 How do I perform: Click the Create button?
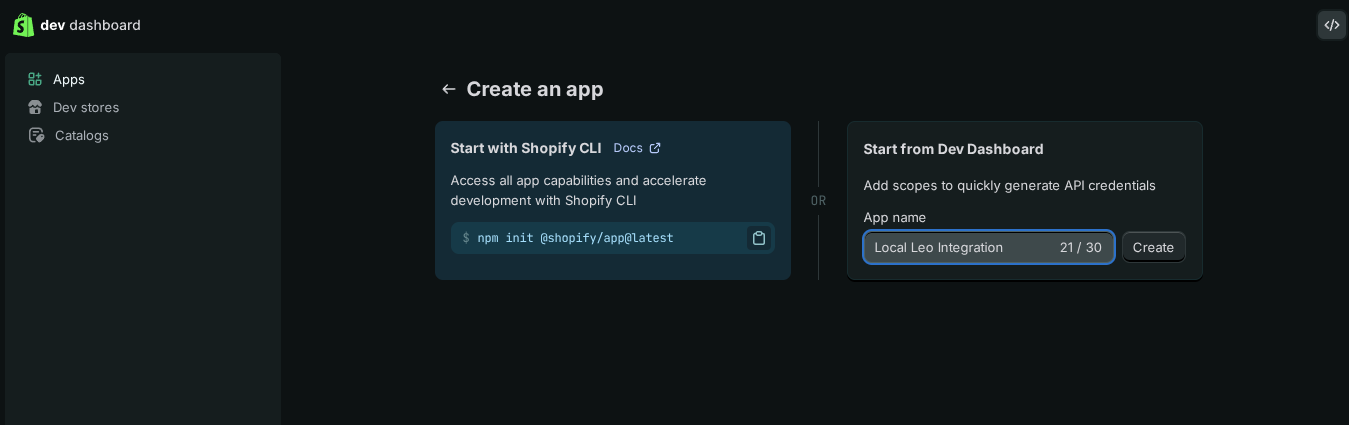click(x=1153, y=247)
